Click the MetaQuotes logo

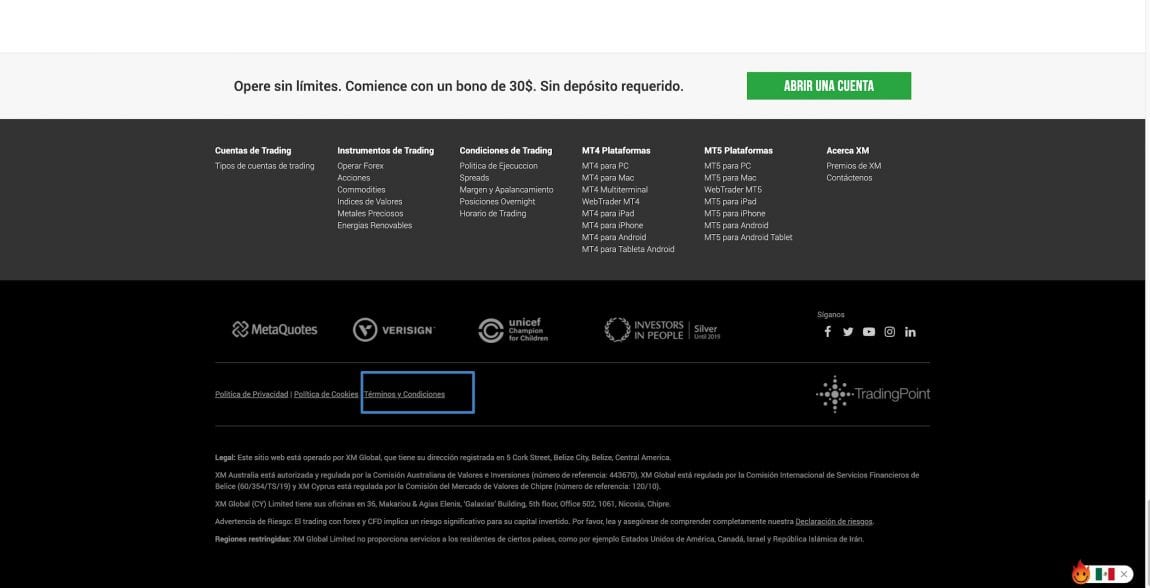[x=274, y=329]
